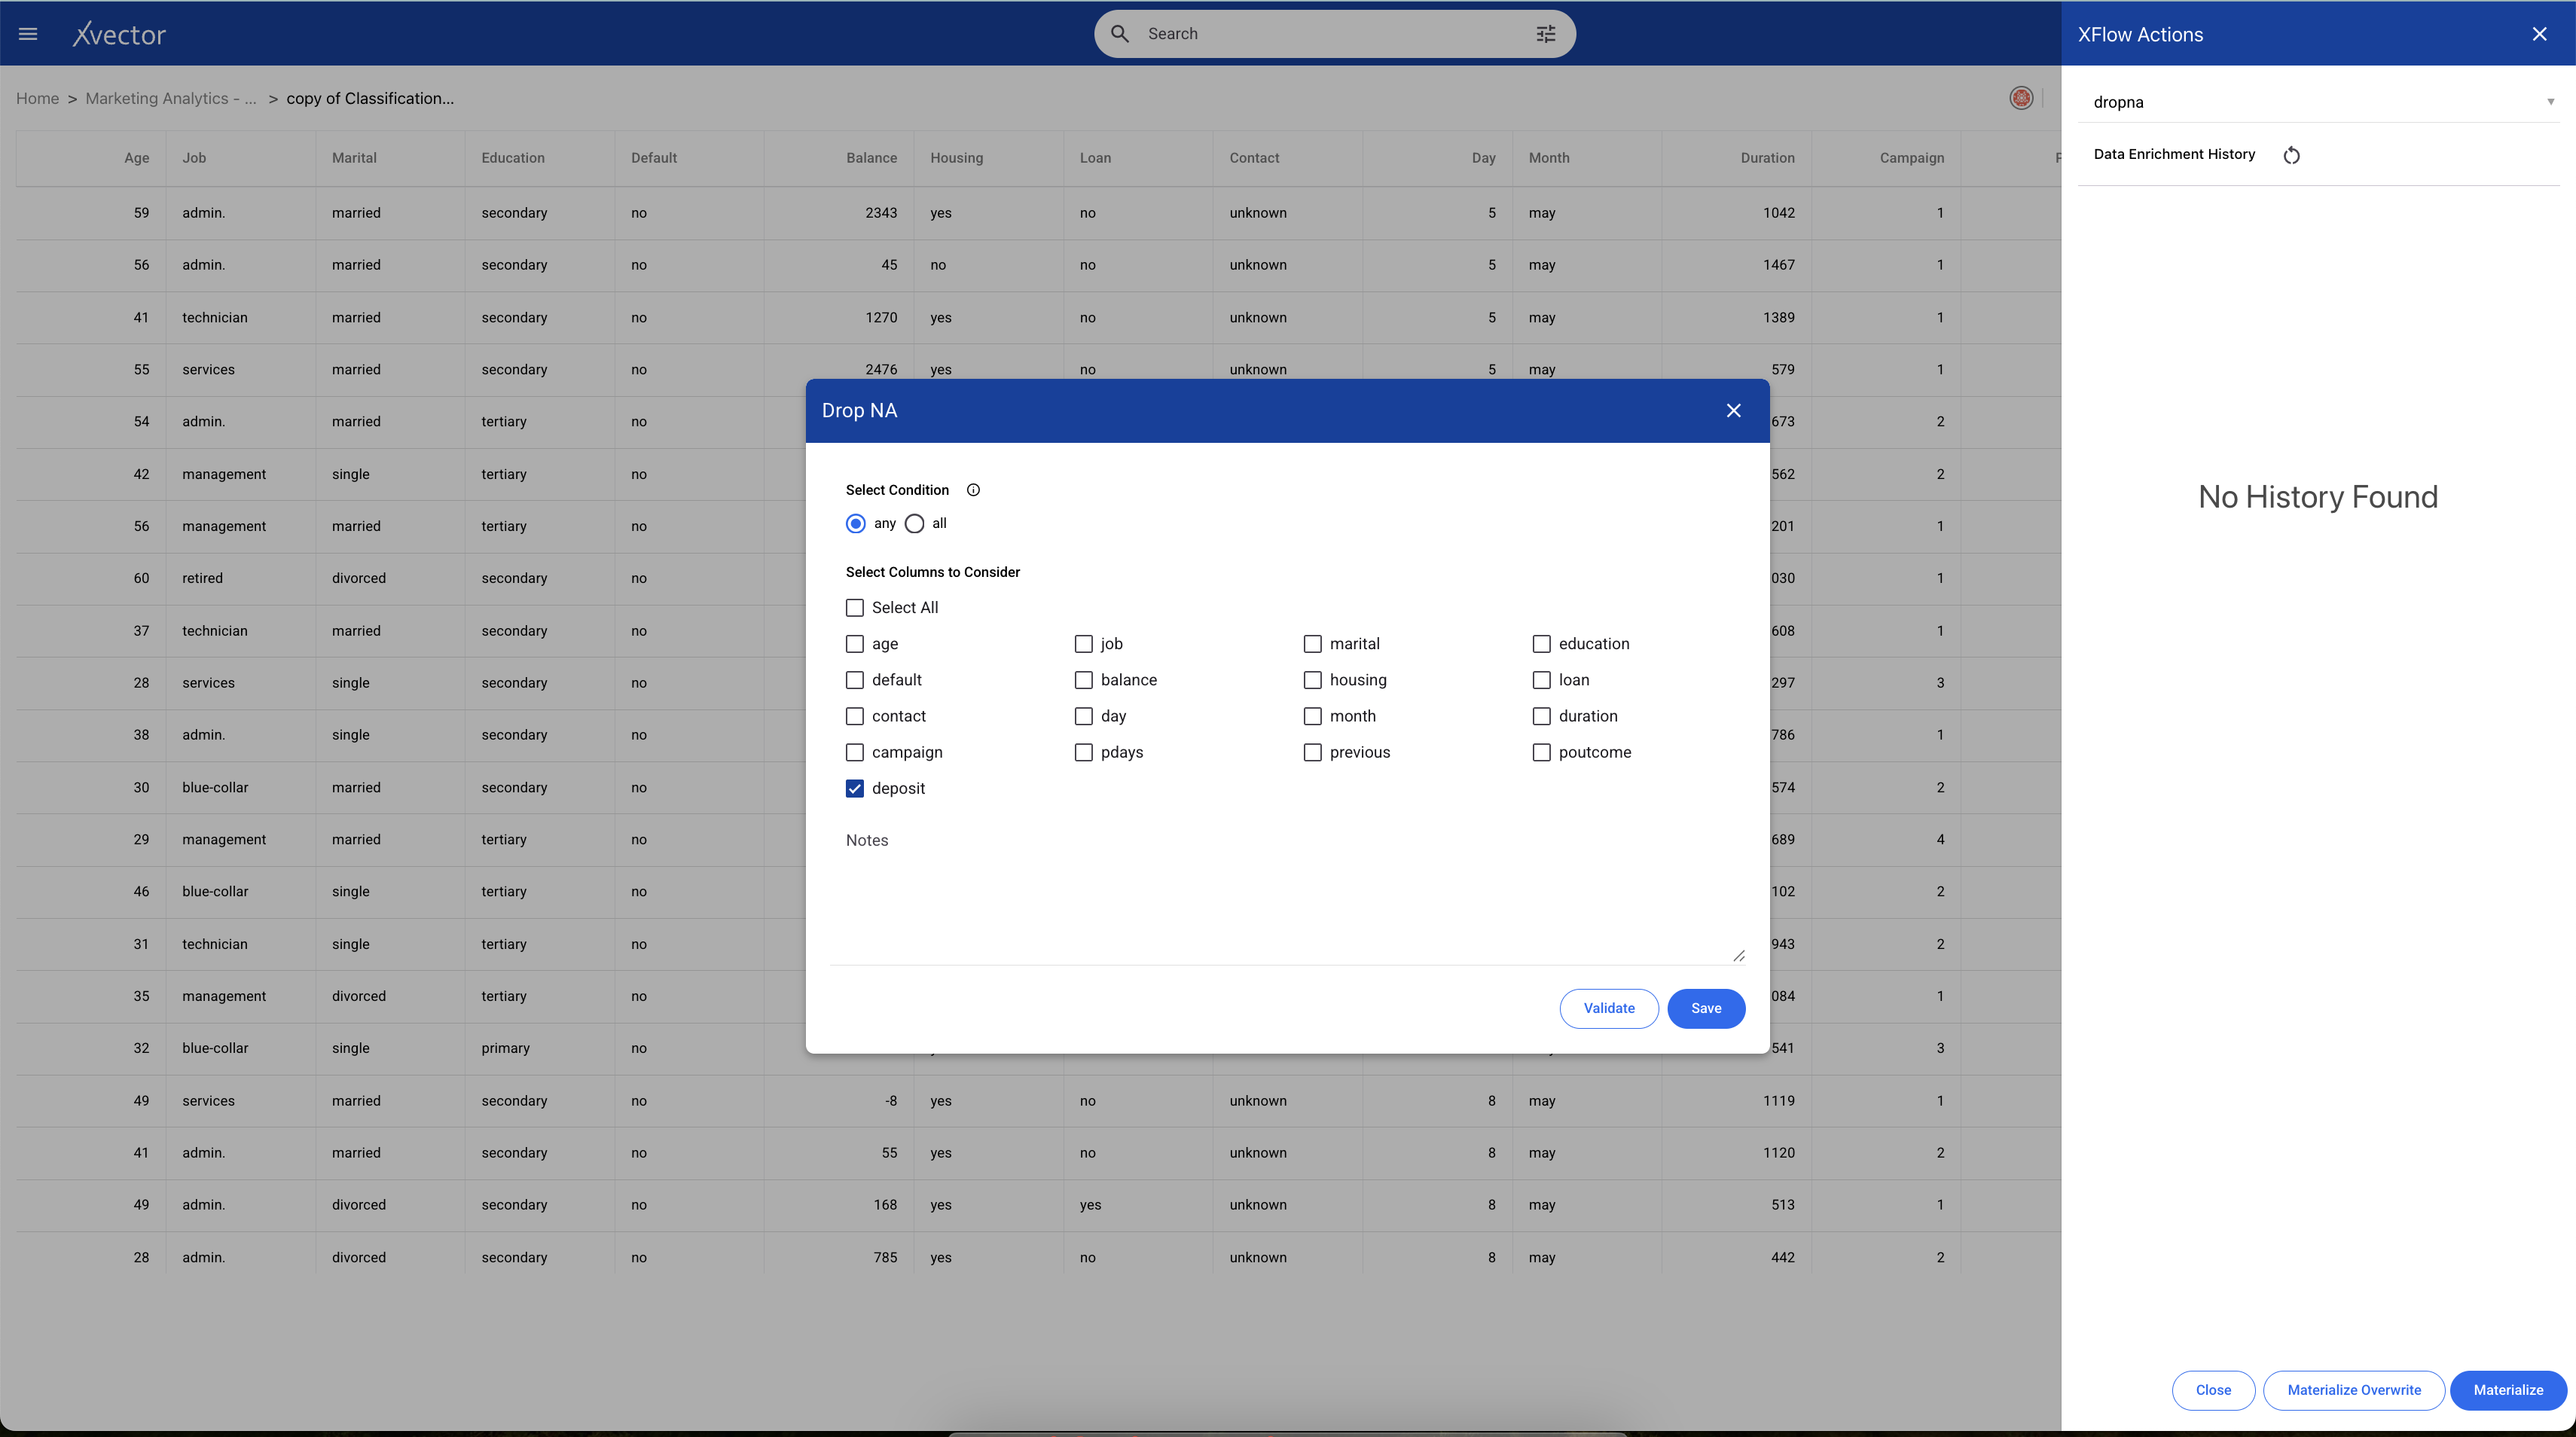Open Marketing Analytics breadcrumb link

coord(170,98)
